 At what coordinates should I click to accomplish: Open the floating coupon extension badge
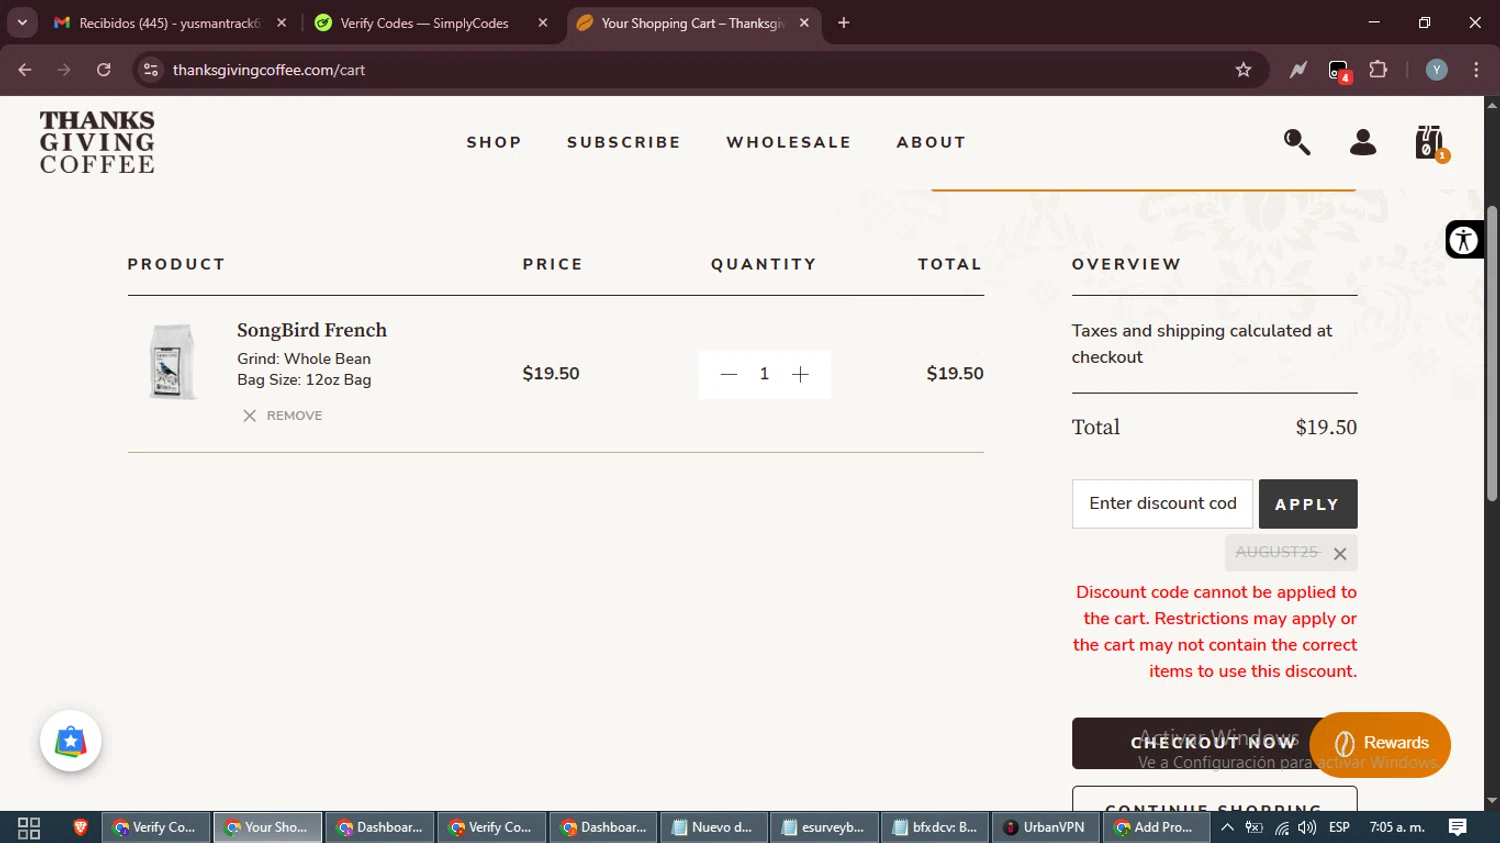(x=71, y=741)
